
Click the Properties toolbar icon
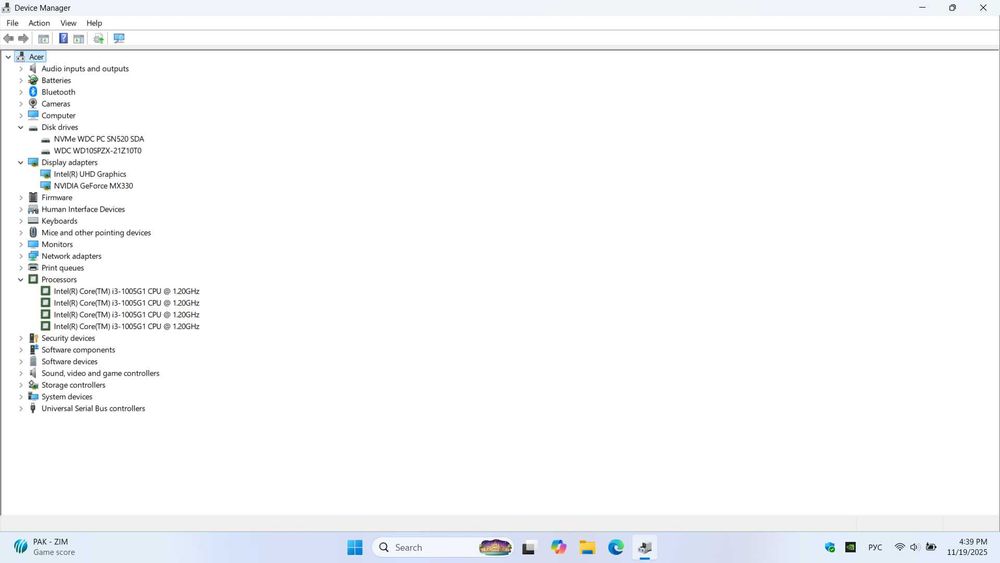click(x=78, y=39)
